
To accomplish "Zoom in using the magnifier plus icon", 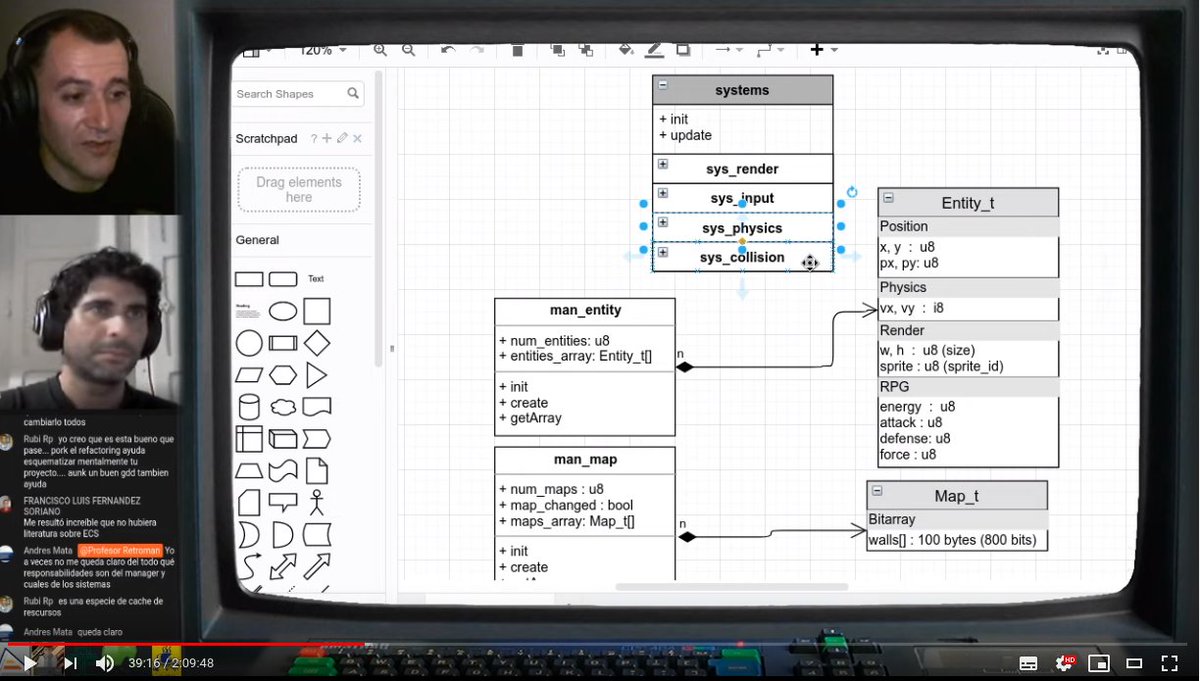I will click(380, 50).
